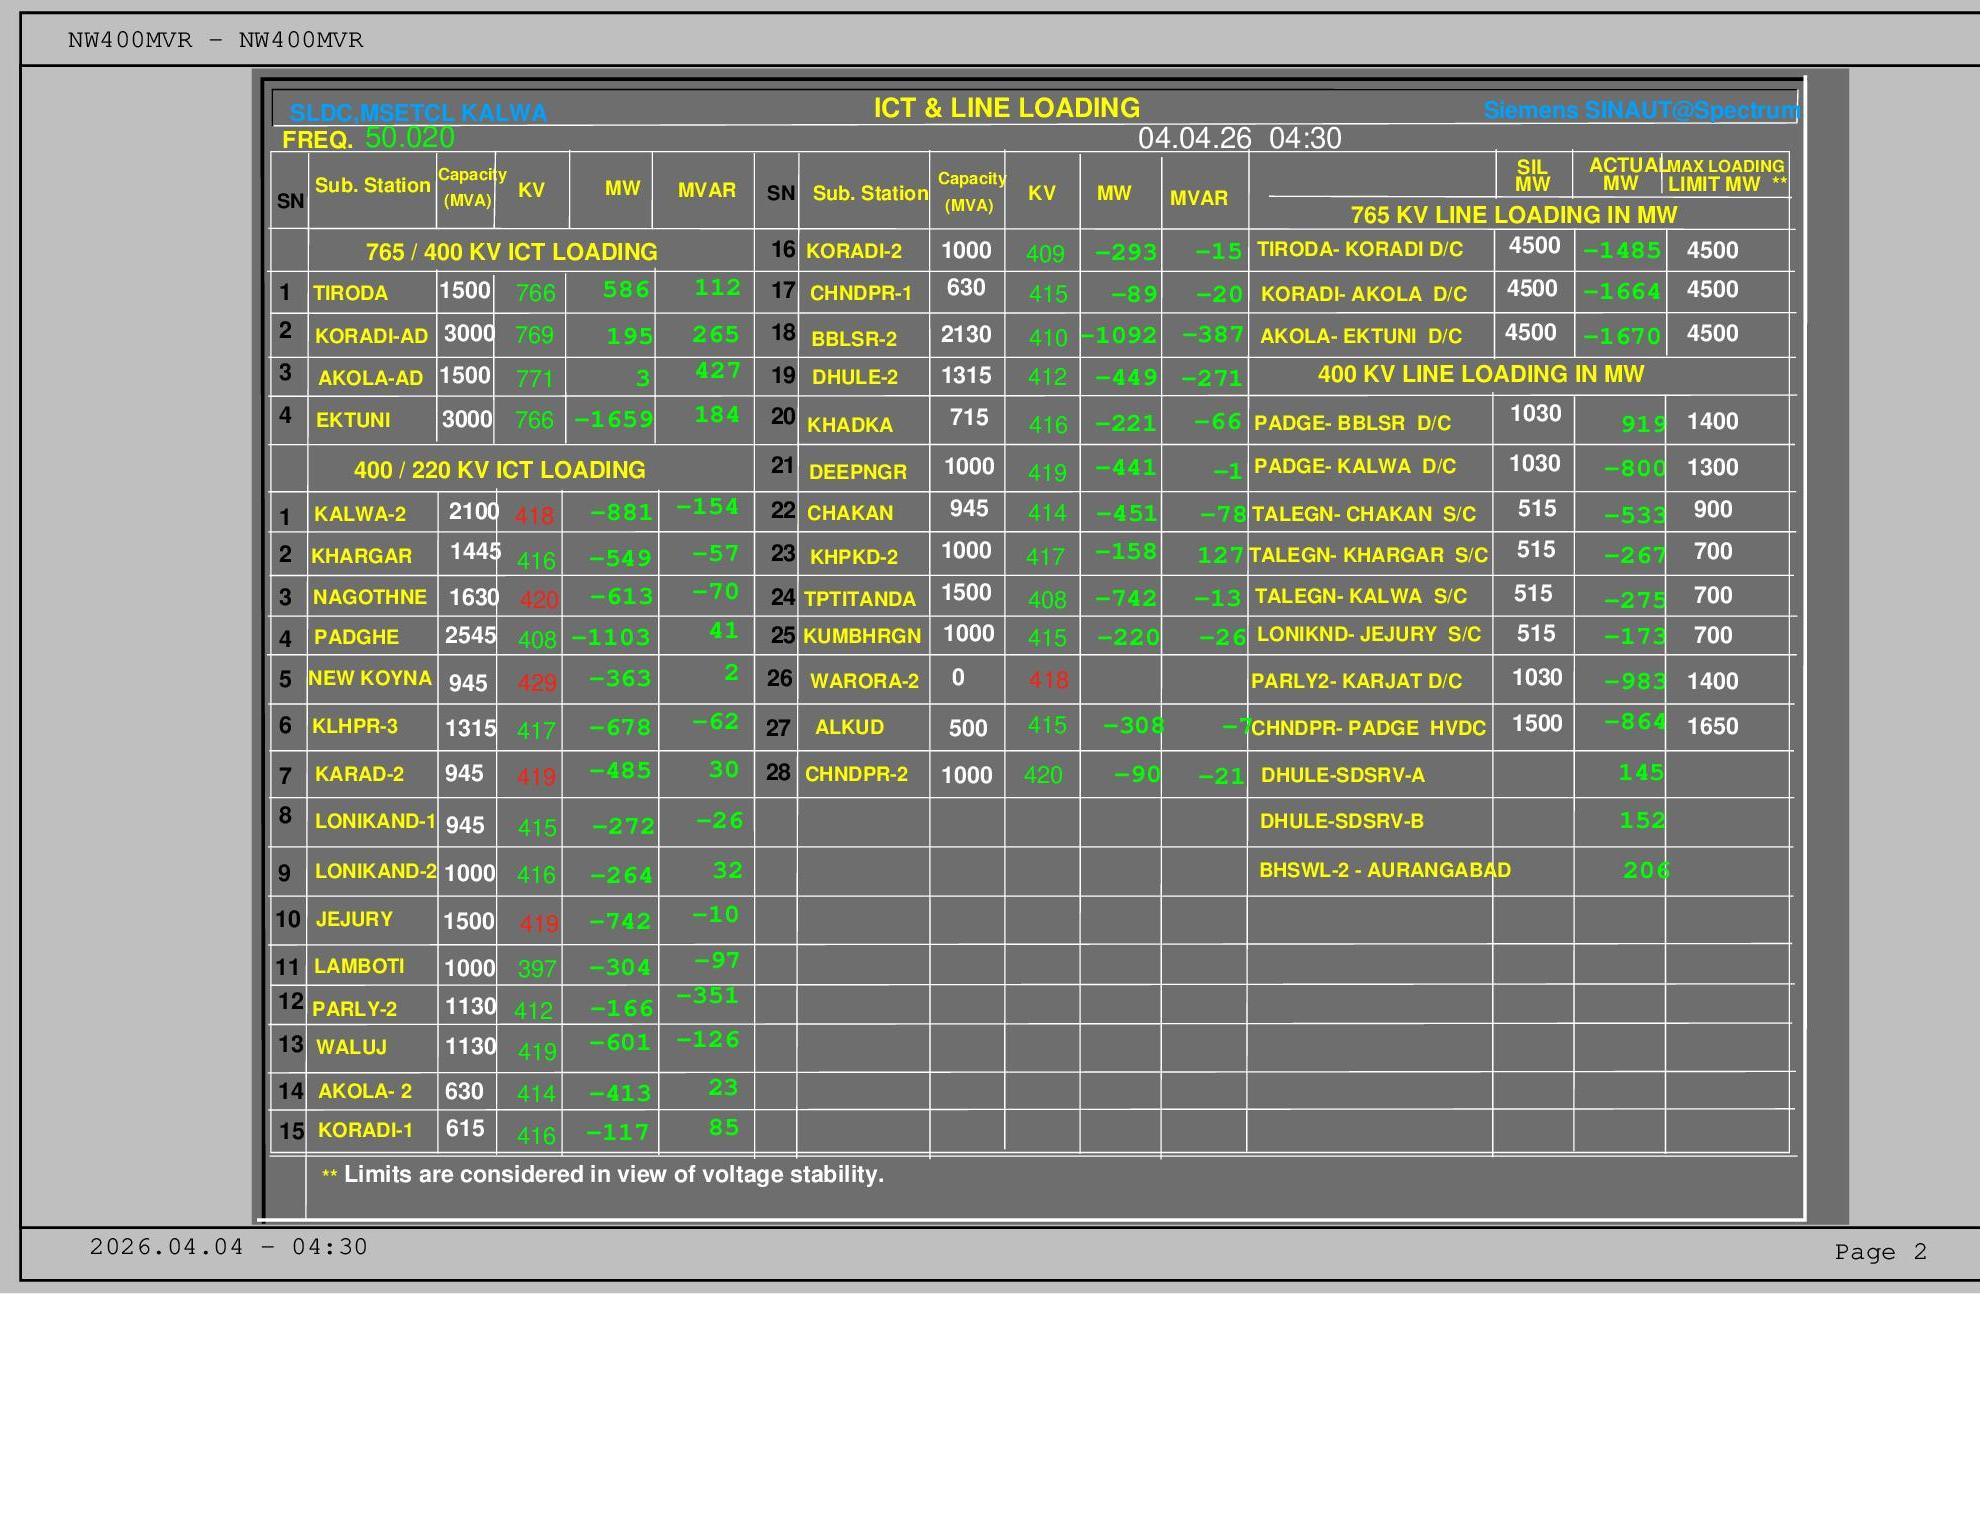Select the PADGHE MW value -1103
1980x1530 pixels.
click(x=611, y=637)
